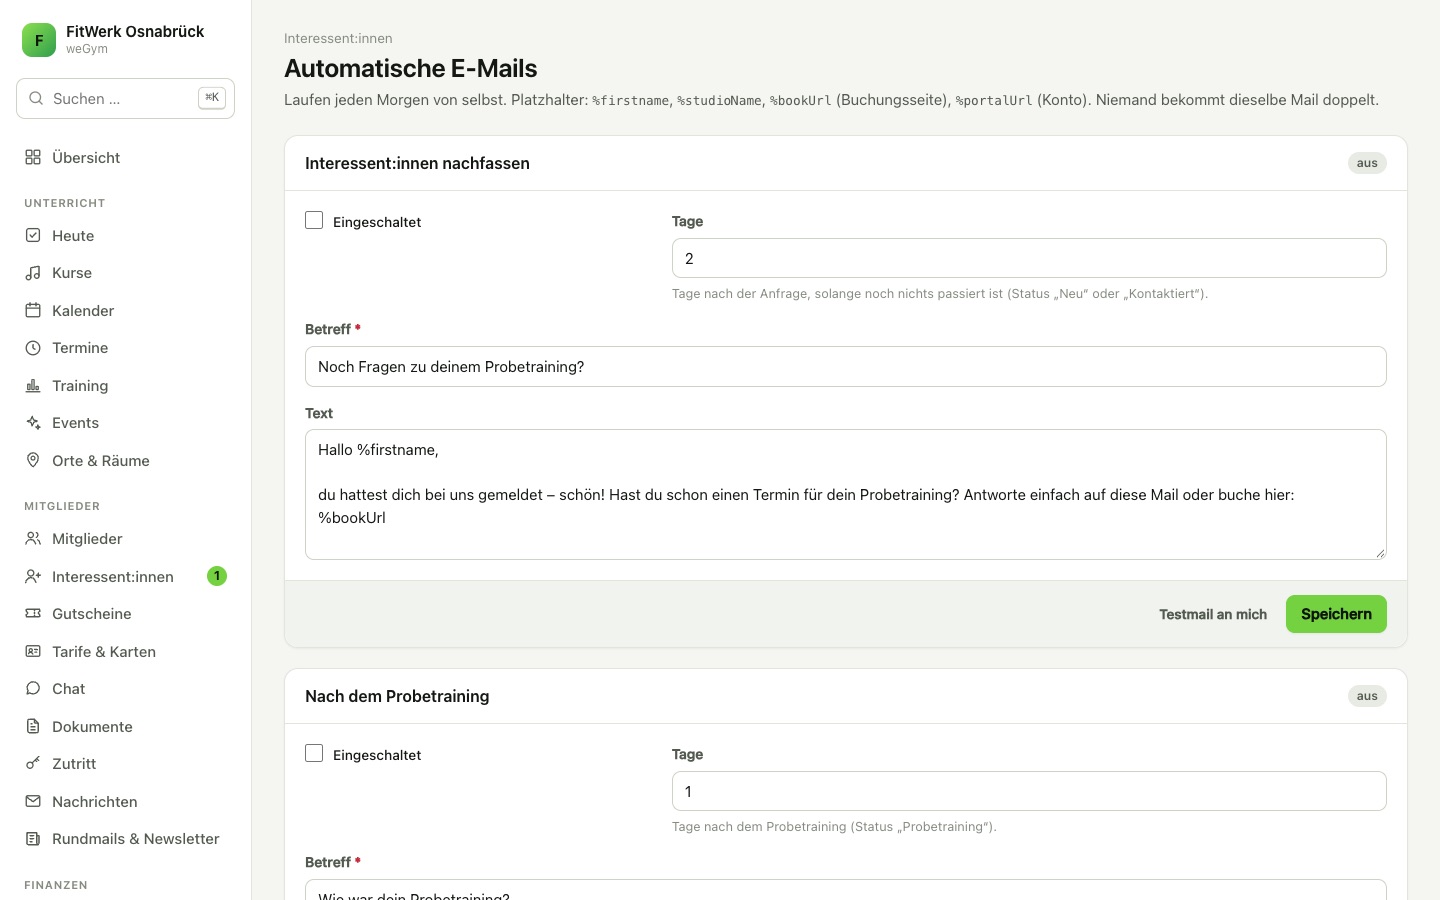Click the Tarife & Karten card icon
This screenshot has width=1440, height=900.
(x=33, y=651)
